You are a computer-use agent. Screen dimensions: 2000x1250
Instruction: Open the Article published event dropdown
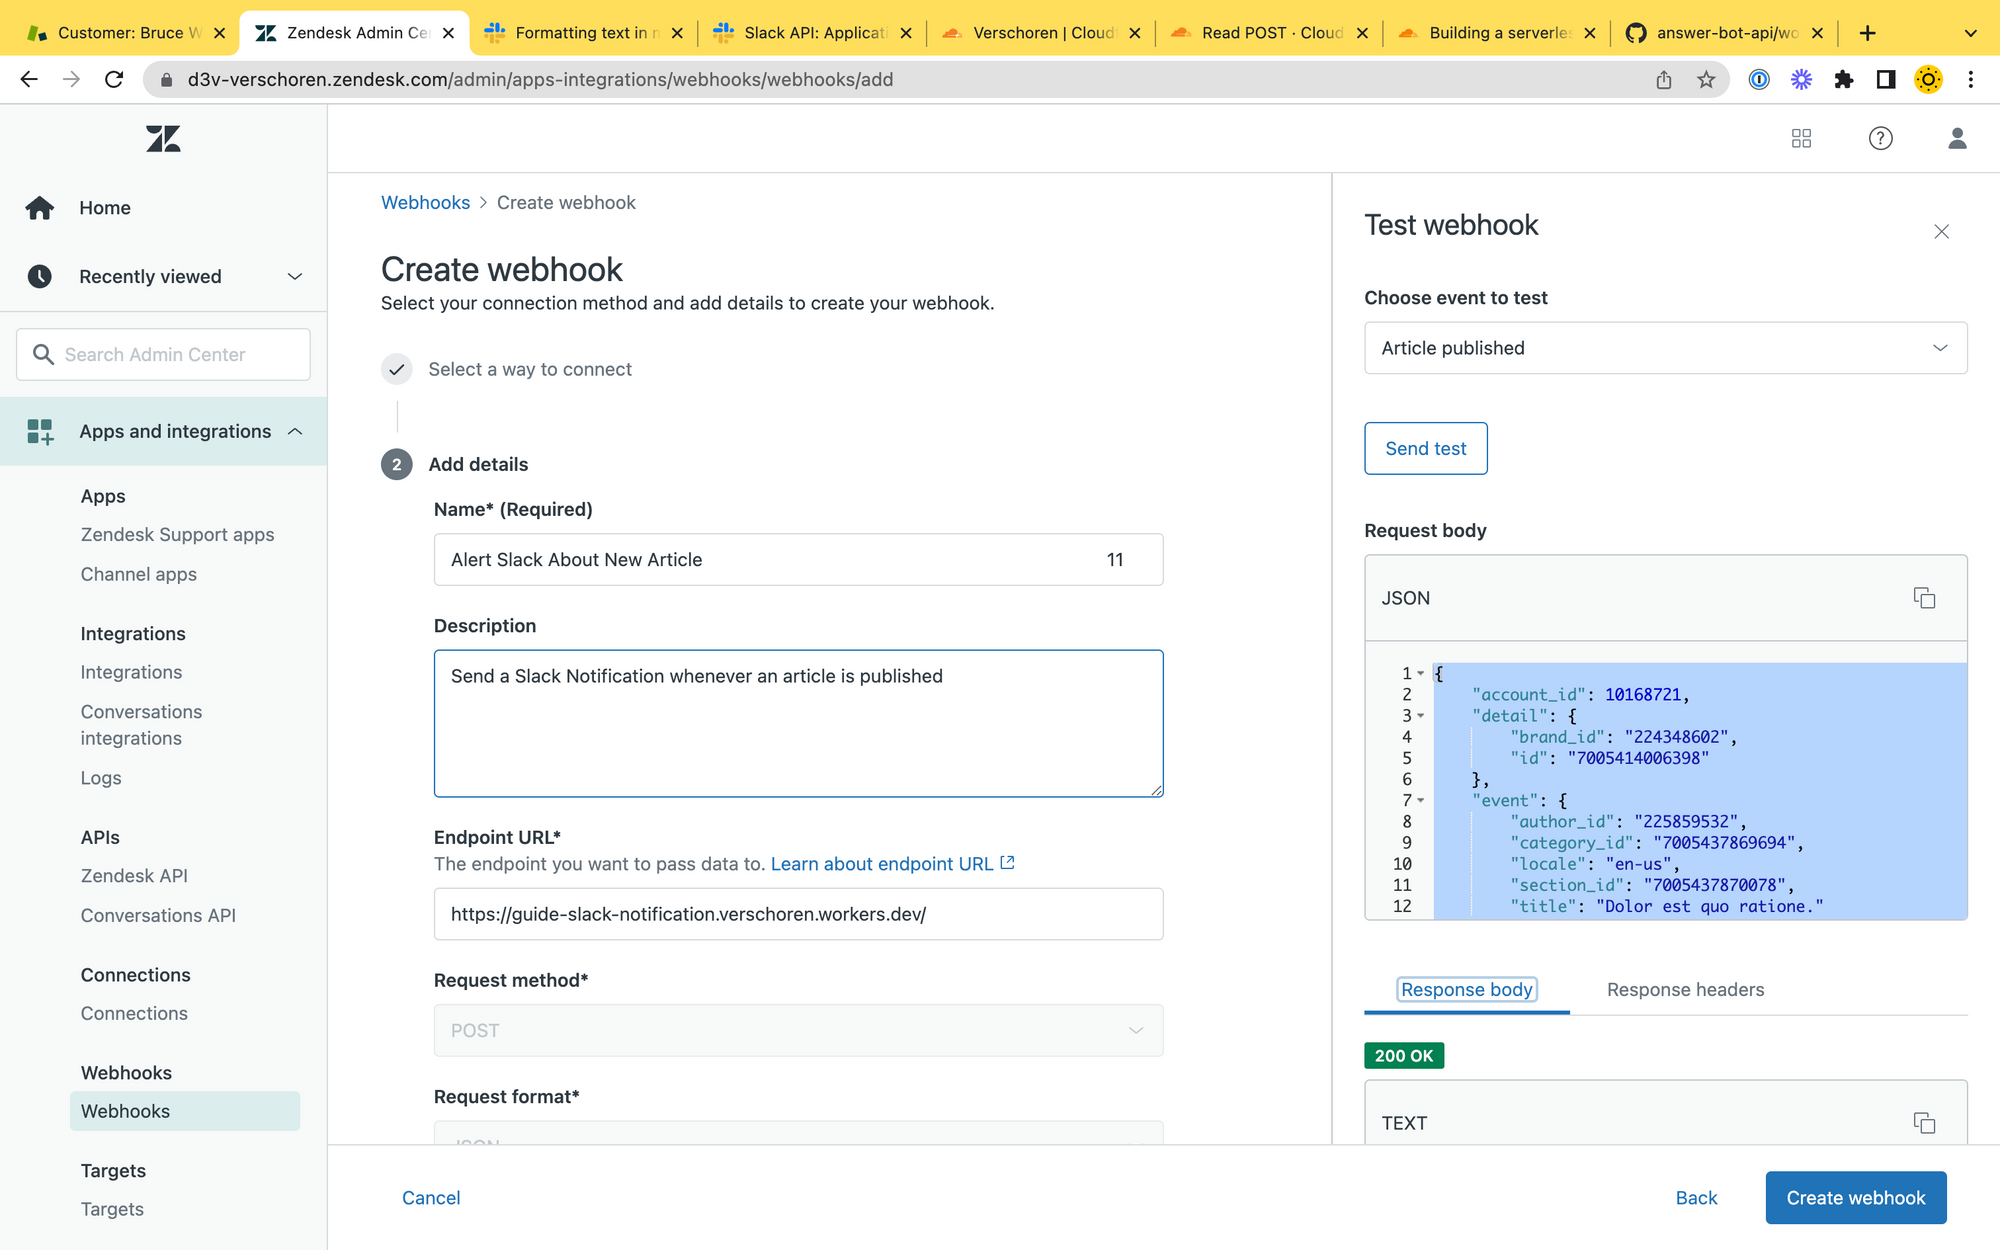pyautogui.click(x=1665, y=348)
